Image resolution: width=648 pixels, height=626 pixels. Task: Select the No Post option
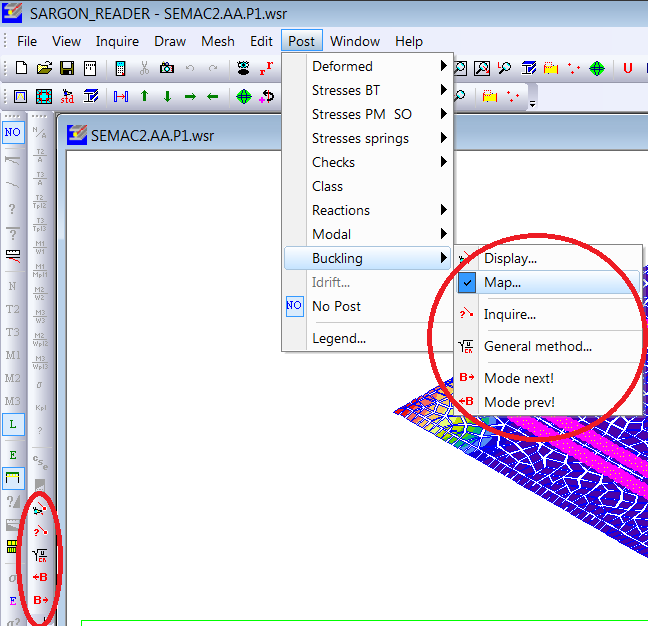point(336,306)
